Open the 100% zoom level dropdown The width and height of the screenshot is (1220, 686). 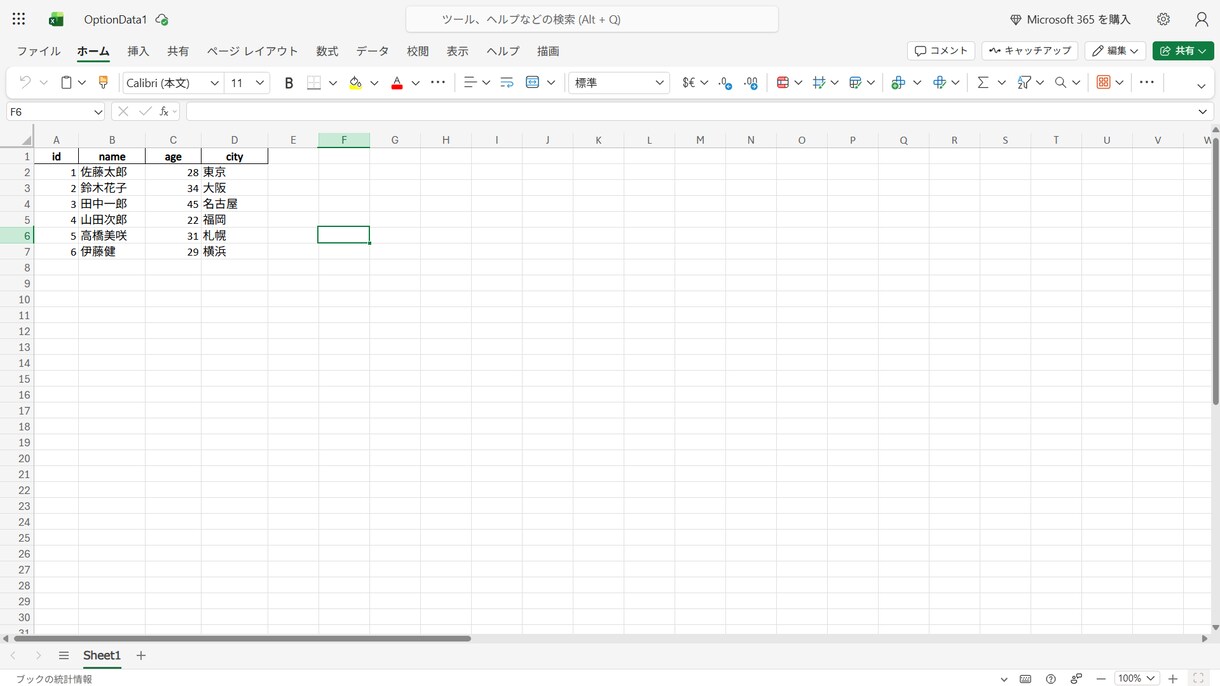pyautogui.click(x=1137, y=679)
